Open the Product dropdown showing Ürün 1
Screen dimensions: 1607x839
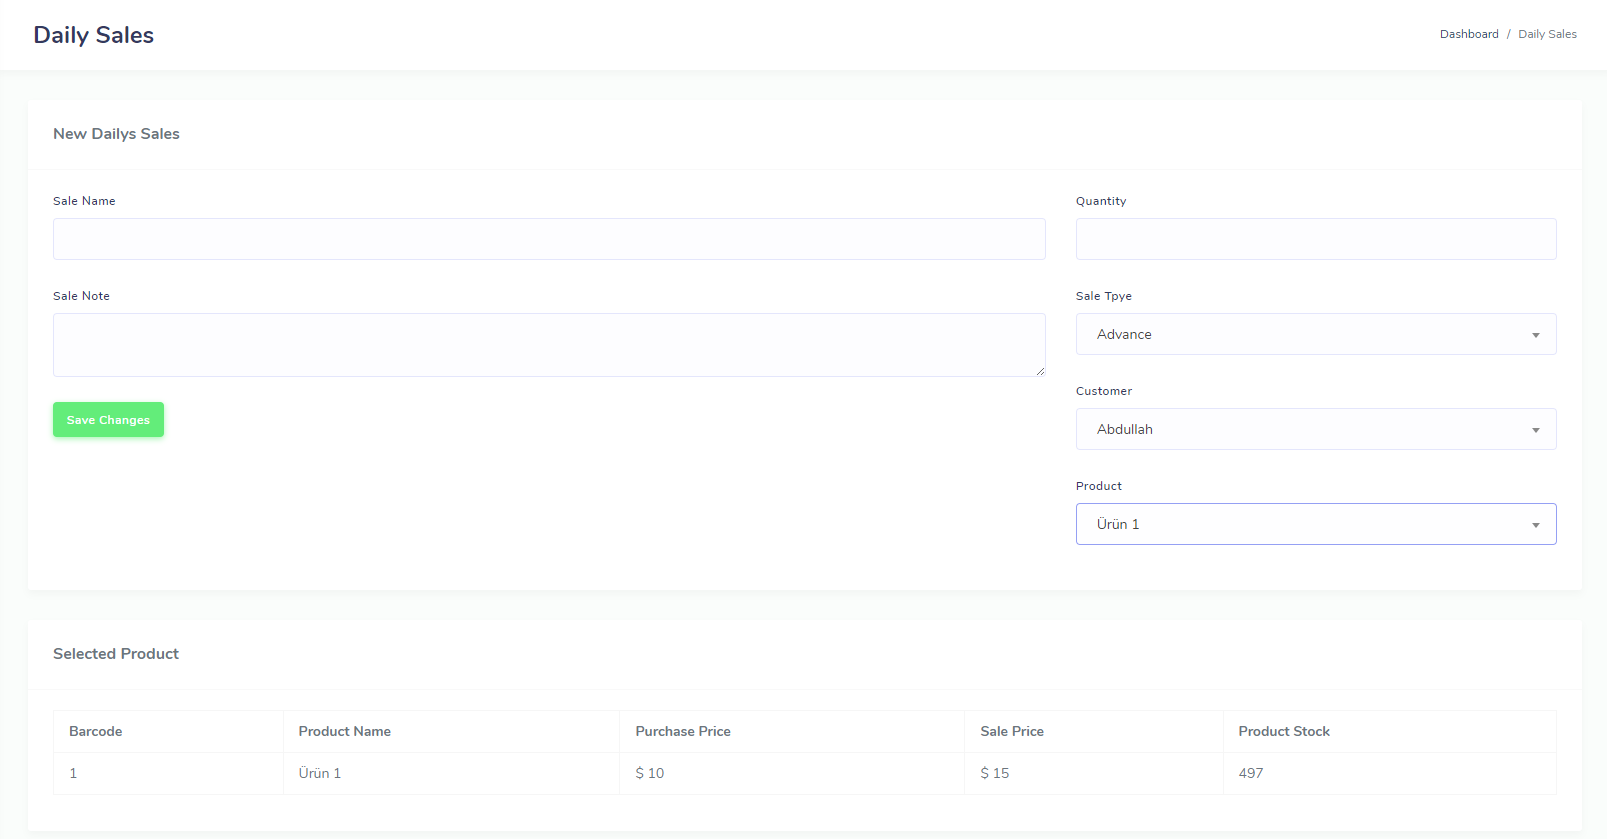click(1315, 524)
